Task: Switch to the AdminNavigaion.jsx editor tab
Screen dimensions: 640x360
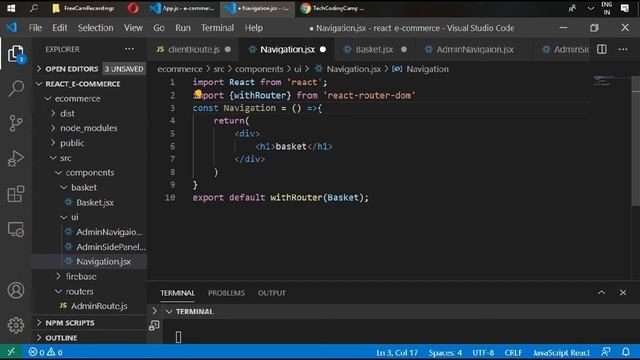Action: (x=475, y=49)
